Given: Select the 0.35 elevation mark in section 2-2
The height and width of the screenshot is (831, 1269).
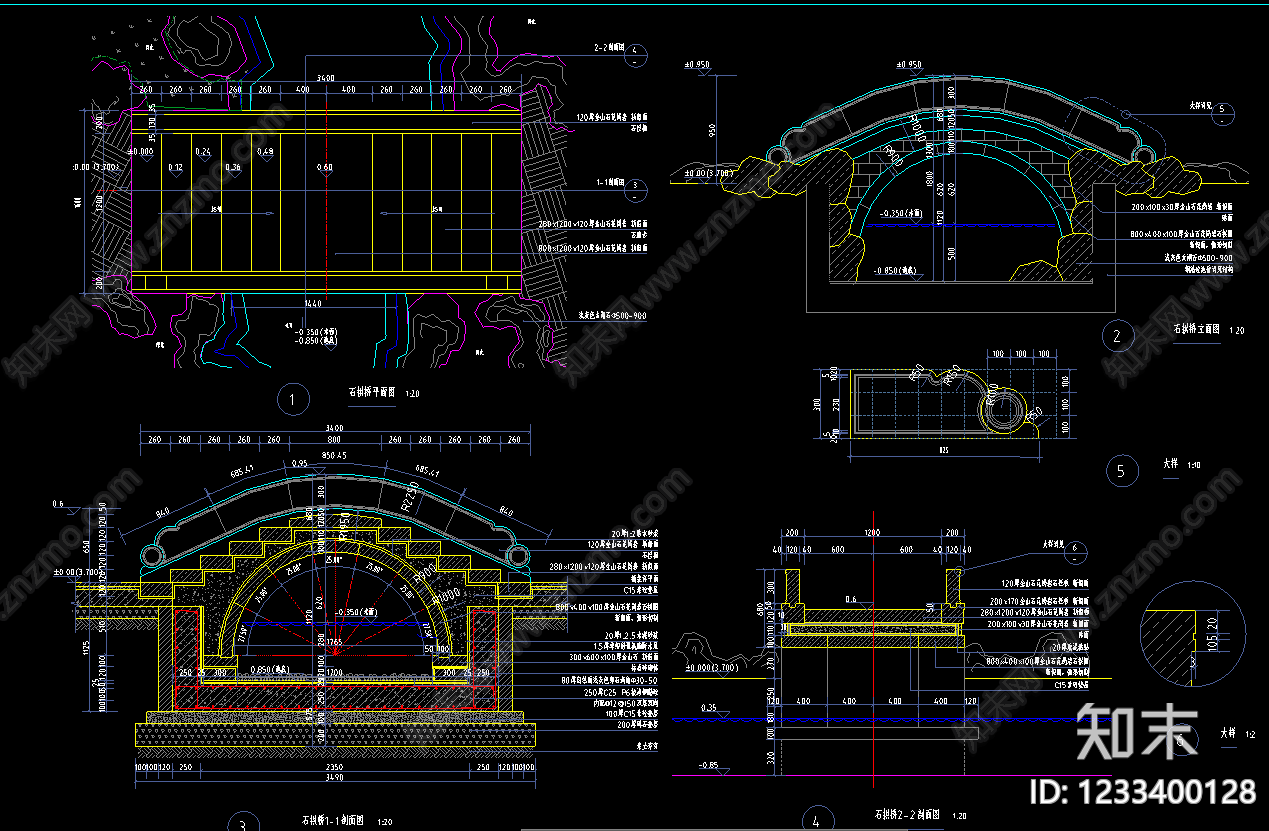Looking at the screenshot, I should 709,709.
